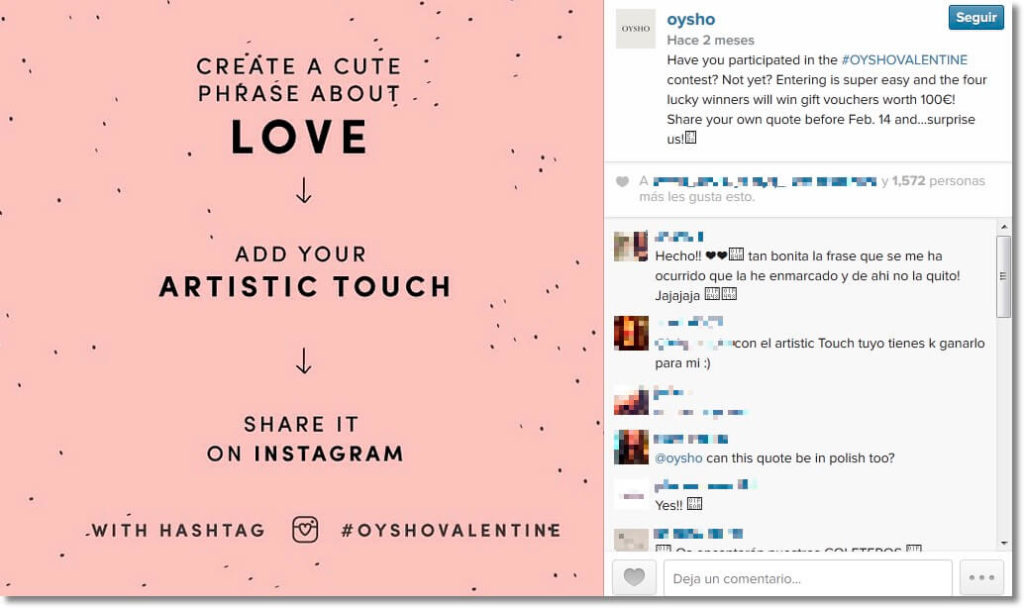Open the oysho profile name link
This screenshot has width=1024, height=608.
(690, 20)
